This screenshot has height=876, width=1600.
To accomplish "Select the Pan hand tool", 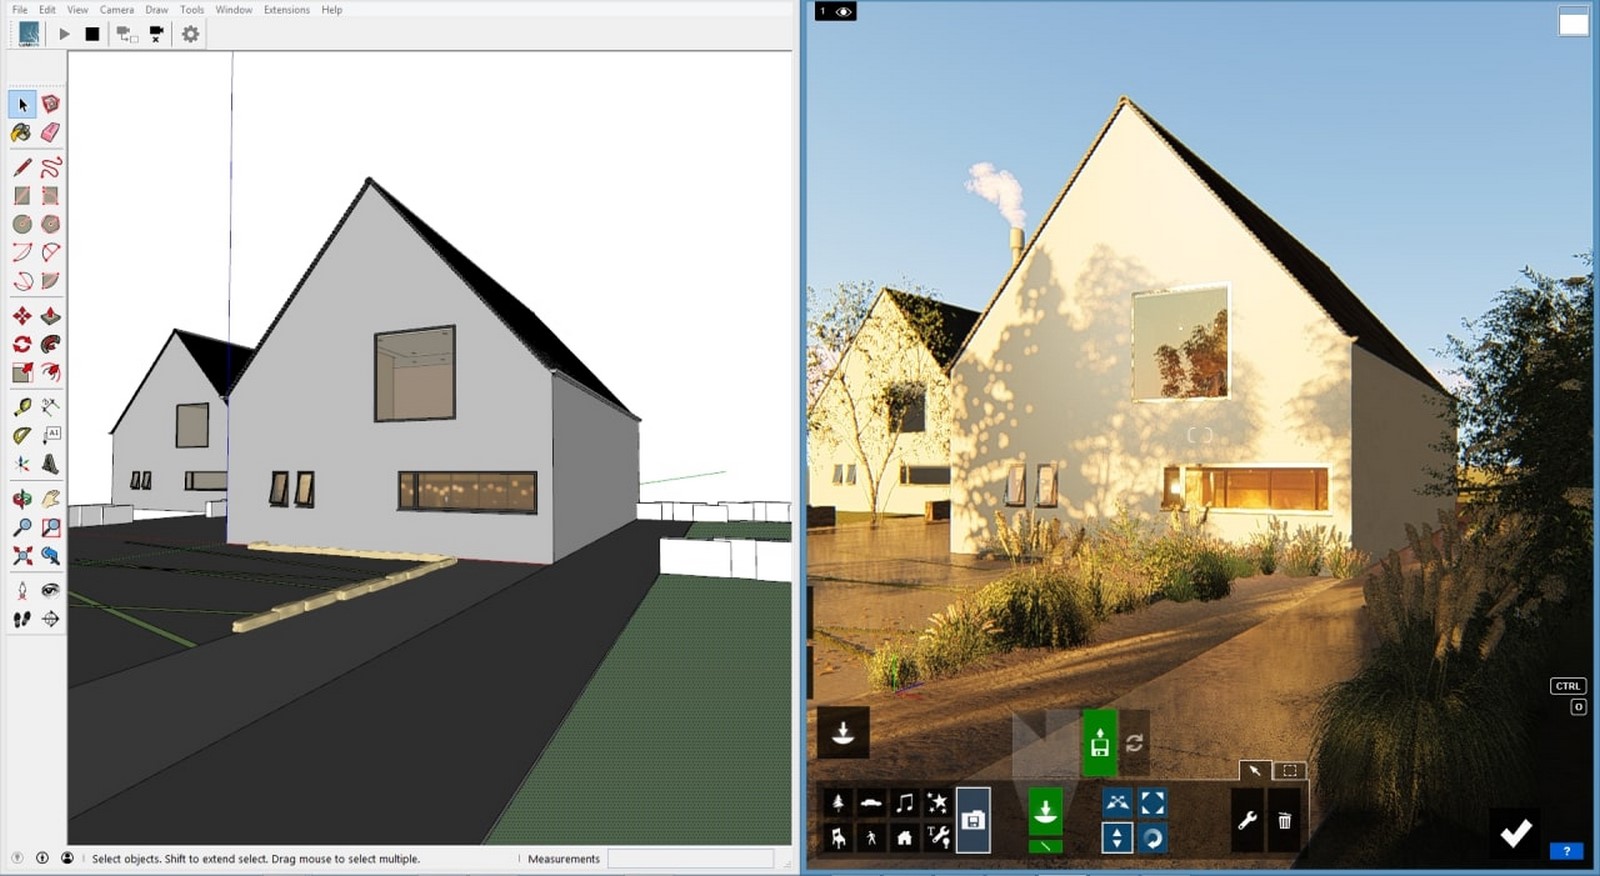I will click(50, 498).
